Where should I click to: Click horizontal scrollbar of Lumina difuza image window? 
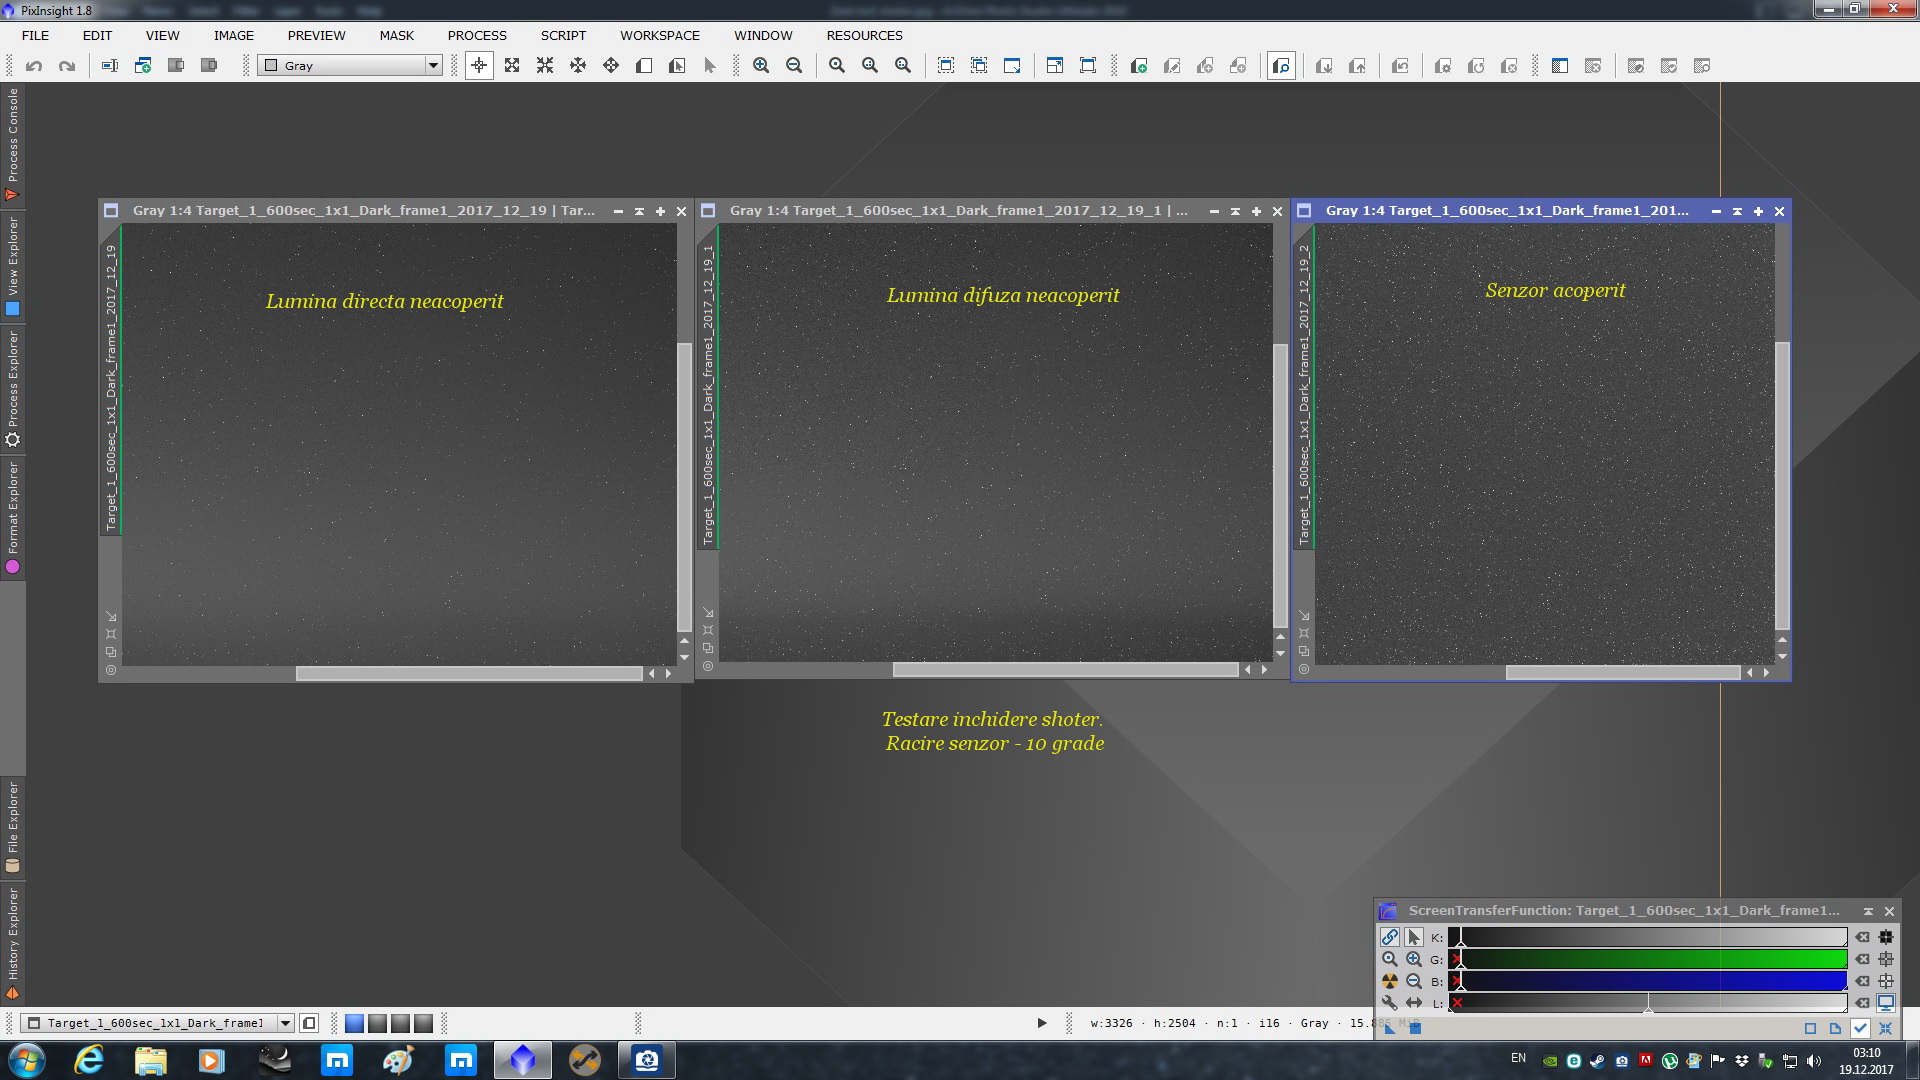coord(1065,670)
